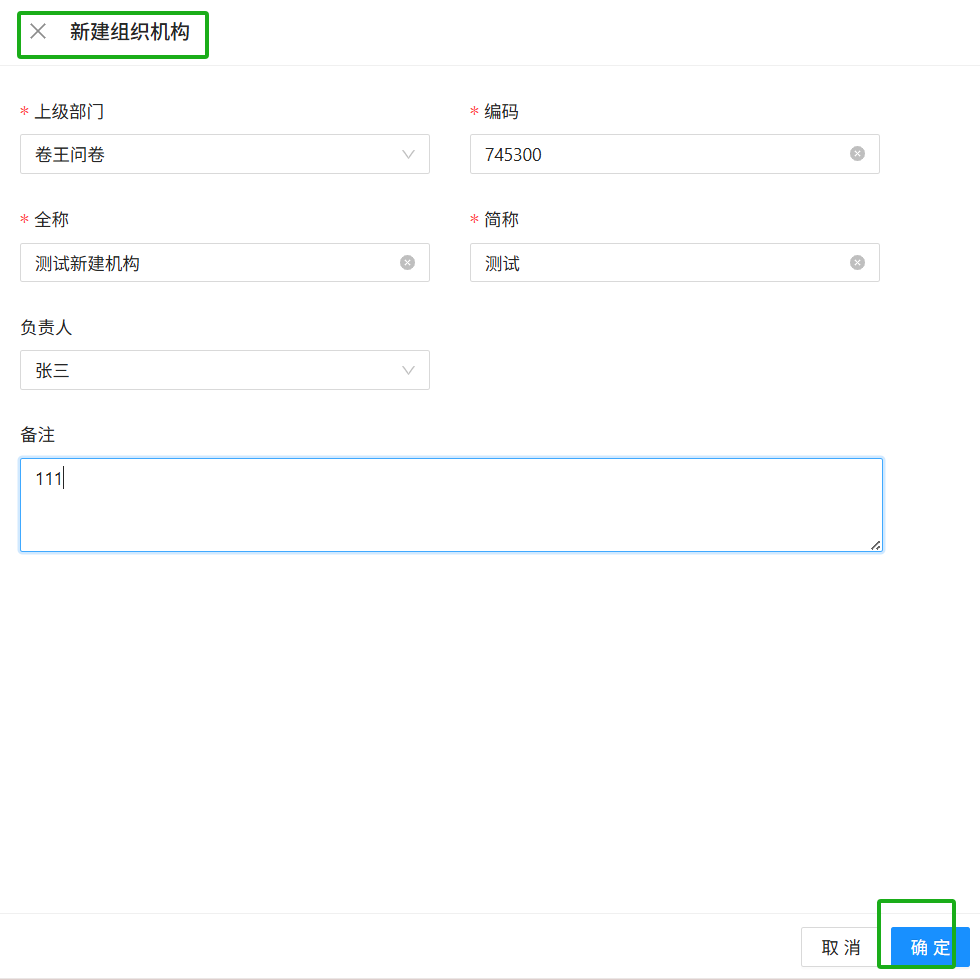Viewport: 980px width, 980px height.
Task: Close the 新建组织机构 dialog with the X icon
Action: [x=38, y=31]
